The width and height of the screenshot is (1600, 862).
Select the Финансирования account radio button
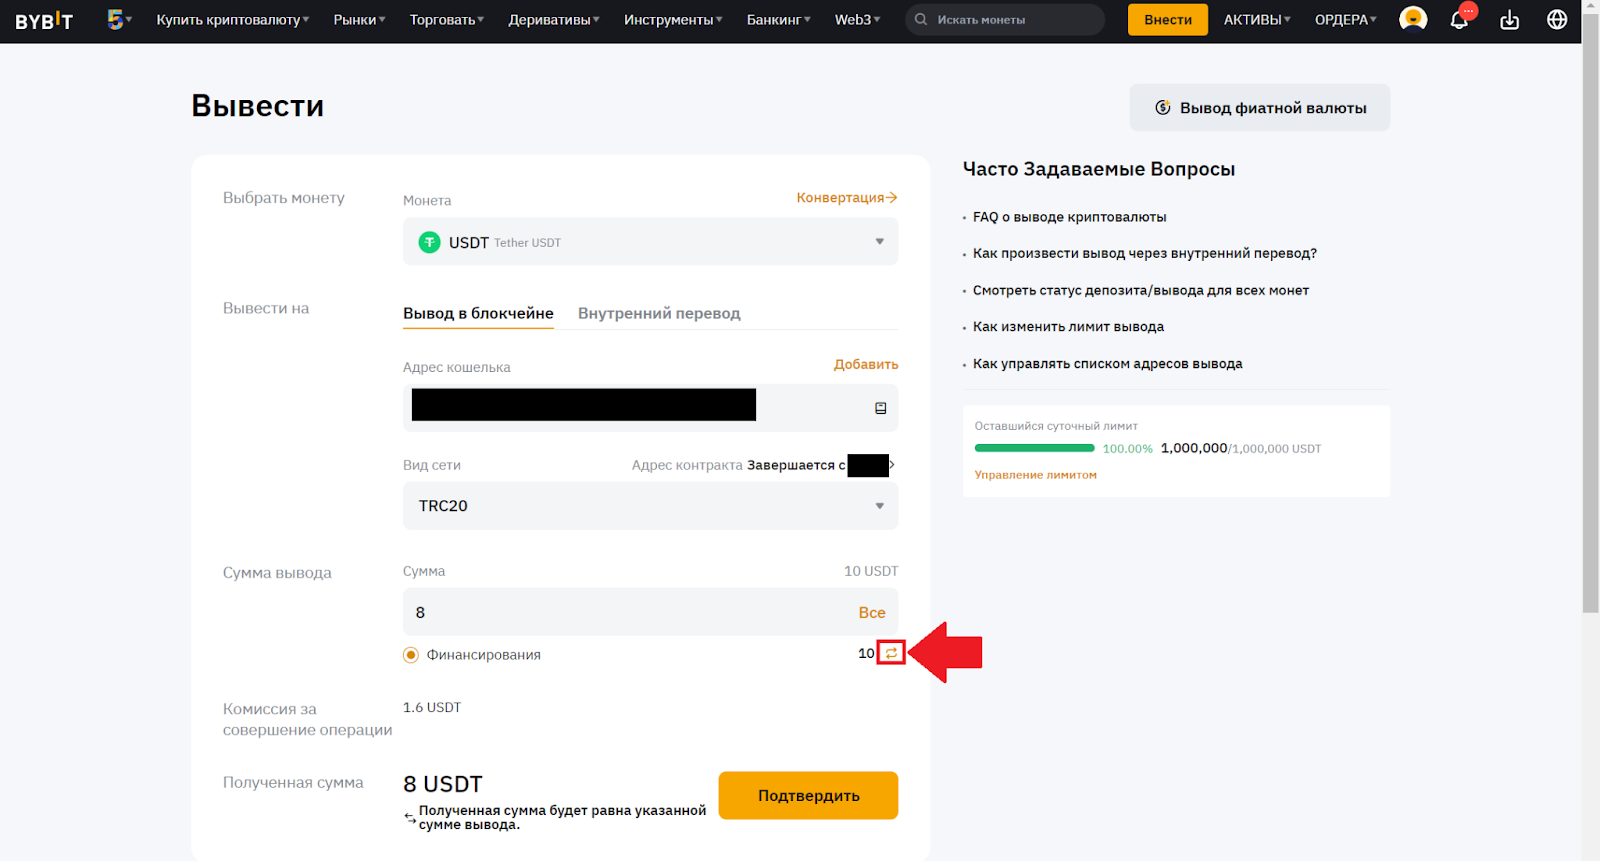pyautogui.click(x=411, y=655)
